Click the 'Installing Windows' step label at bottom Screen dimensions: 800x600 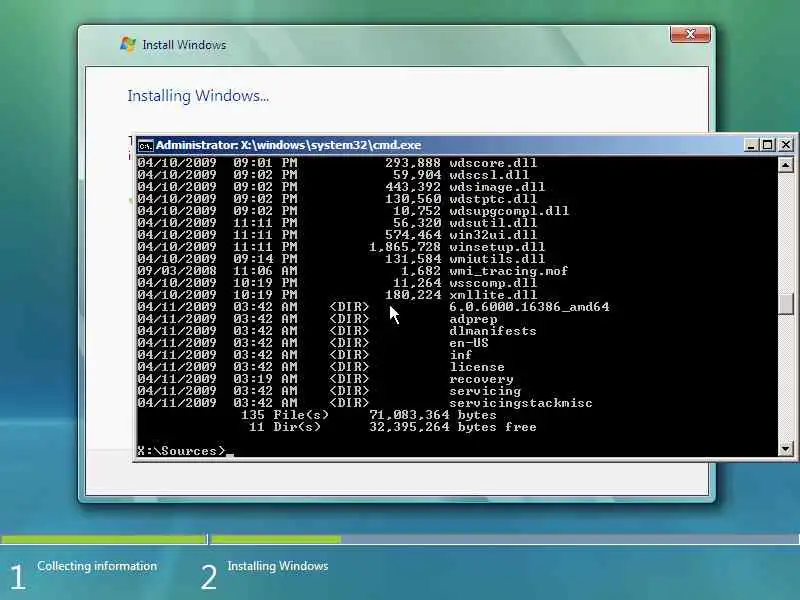[x=278, y=566]
